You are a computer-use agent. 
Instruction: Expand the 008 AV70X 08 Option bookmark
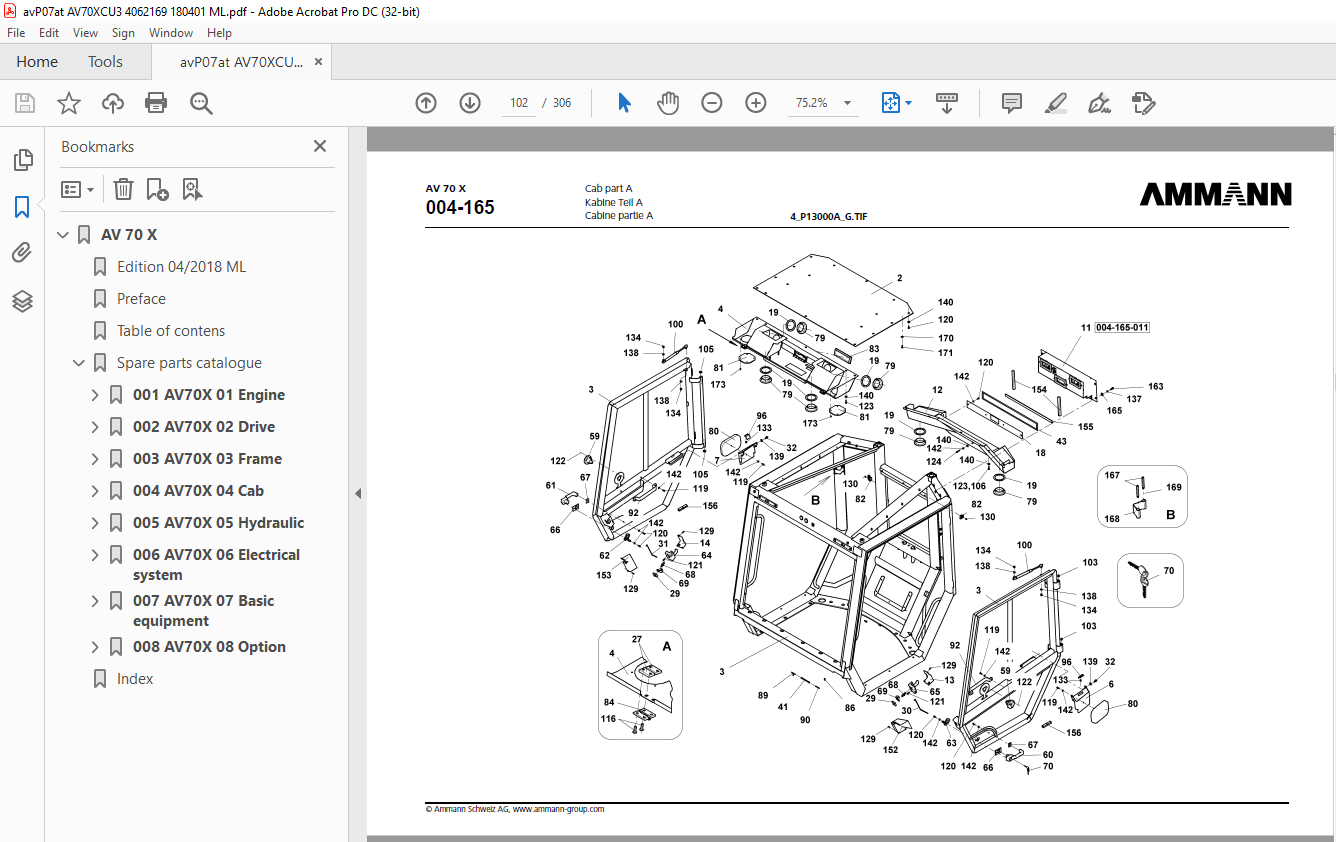[x=96, y=647]
